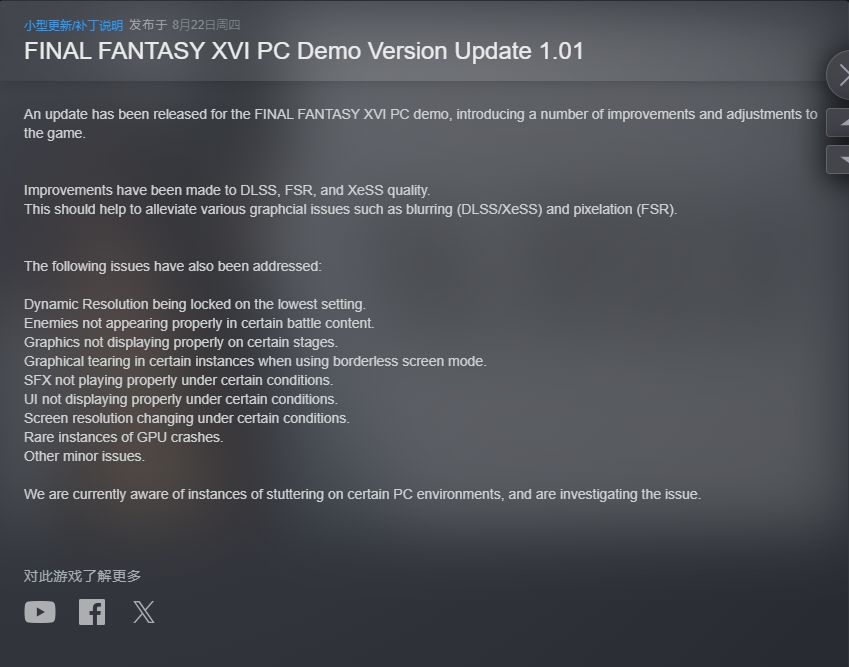Click the Rare instances of GPU crashes line
849x667 pixels.
123,437
